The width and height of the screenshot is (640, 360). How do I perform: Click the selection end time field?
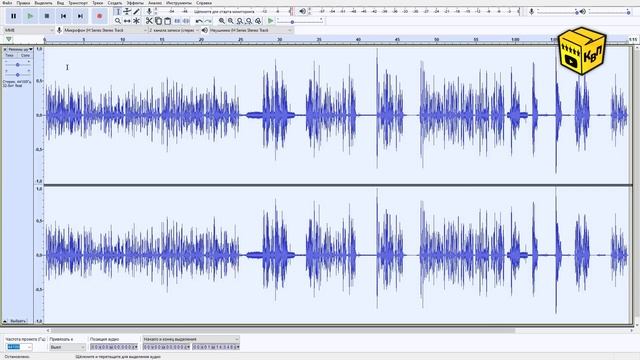pyautogui.click(x=216, y=347)
